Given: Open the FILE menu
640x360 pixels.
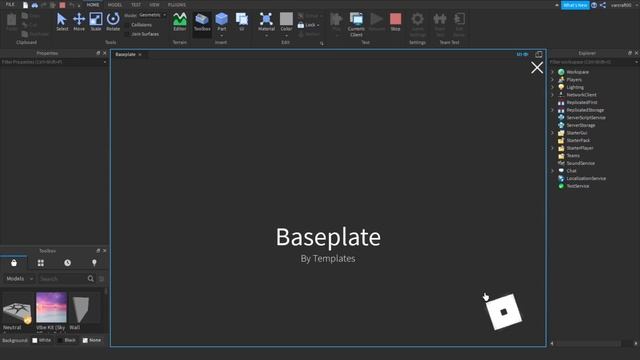Looking at the screenshot, I should click(x=10, y=4).
